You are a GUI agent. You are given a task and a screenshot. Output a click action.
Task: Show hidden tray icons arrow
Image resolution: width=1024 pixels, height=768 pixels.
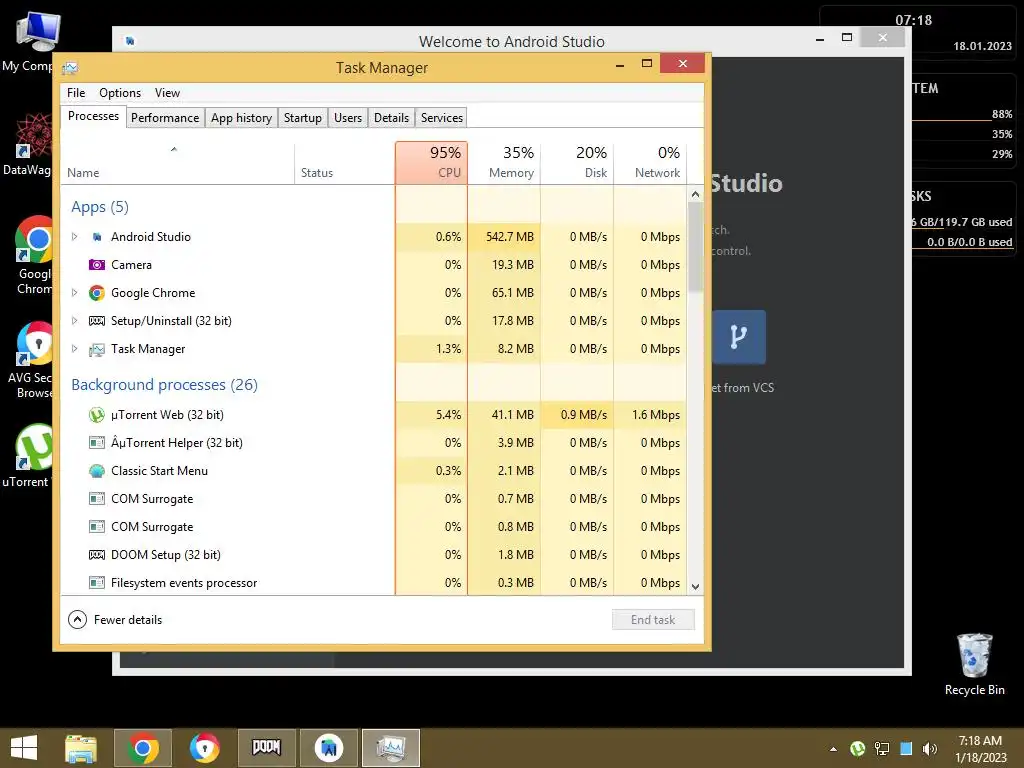point(833,749)
